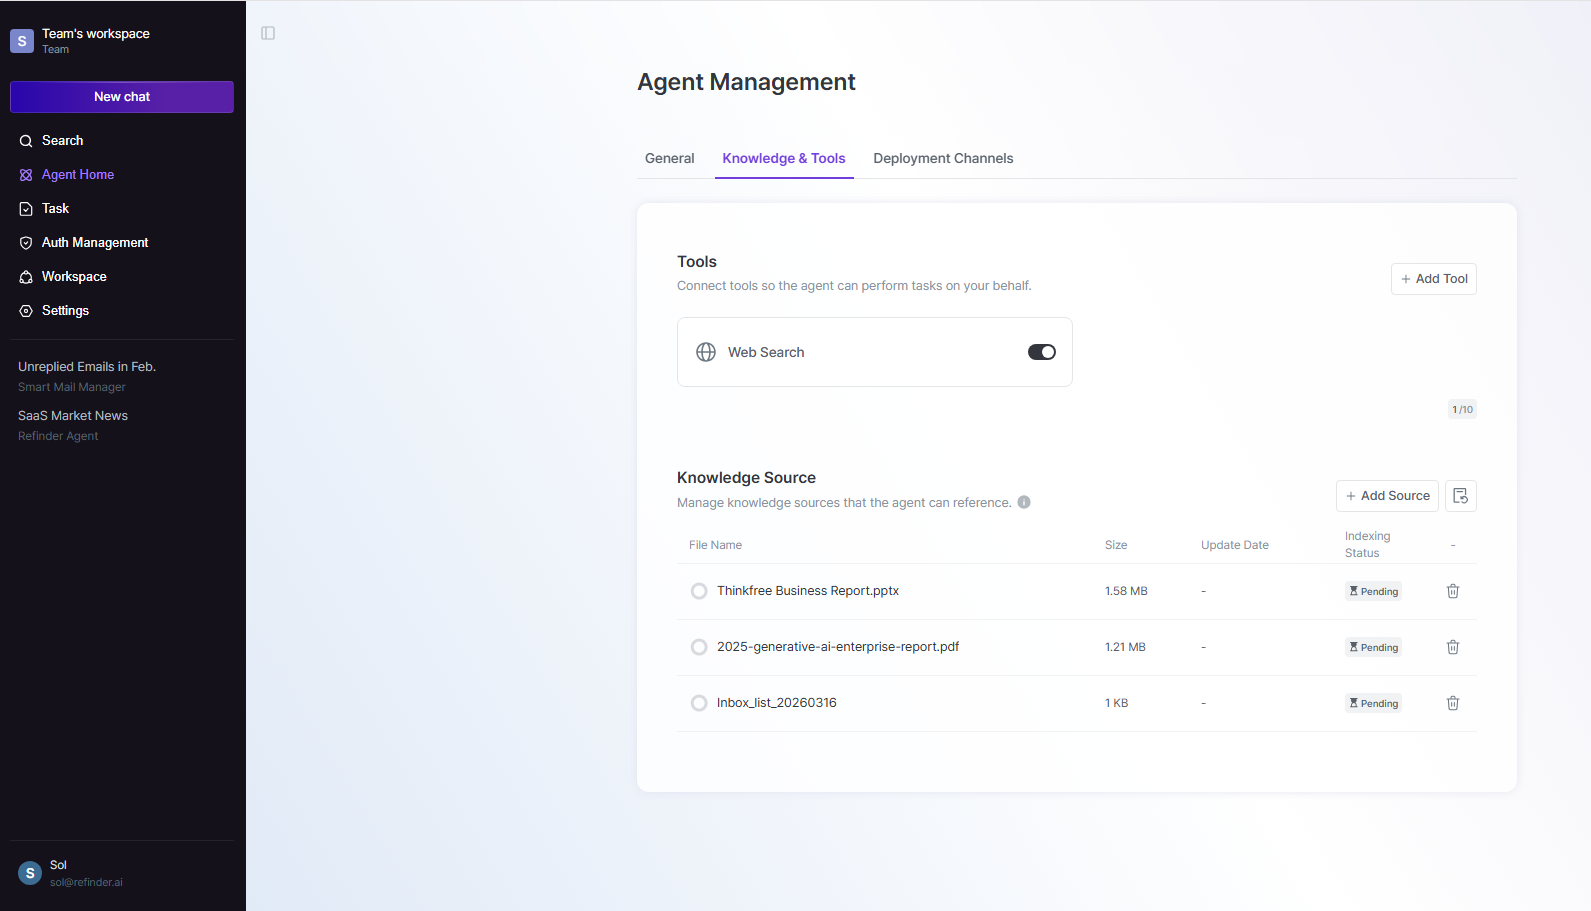Open Settings menu item

click(122, 311)
